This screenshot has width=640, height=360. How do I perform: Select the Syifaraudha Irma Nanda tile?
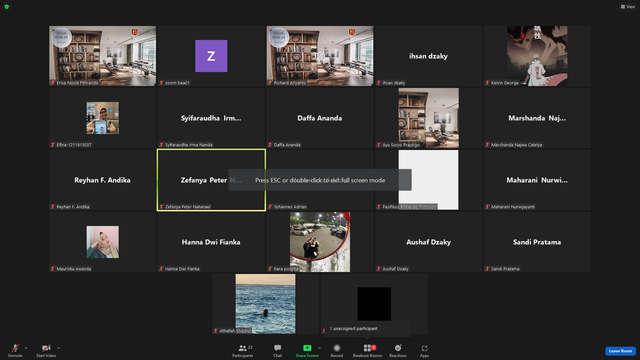coord(211,118)
